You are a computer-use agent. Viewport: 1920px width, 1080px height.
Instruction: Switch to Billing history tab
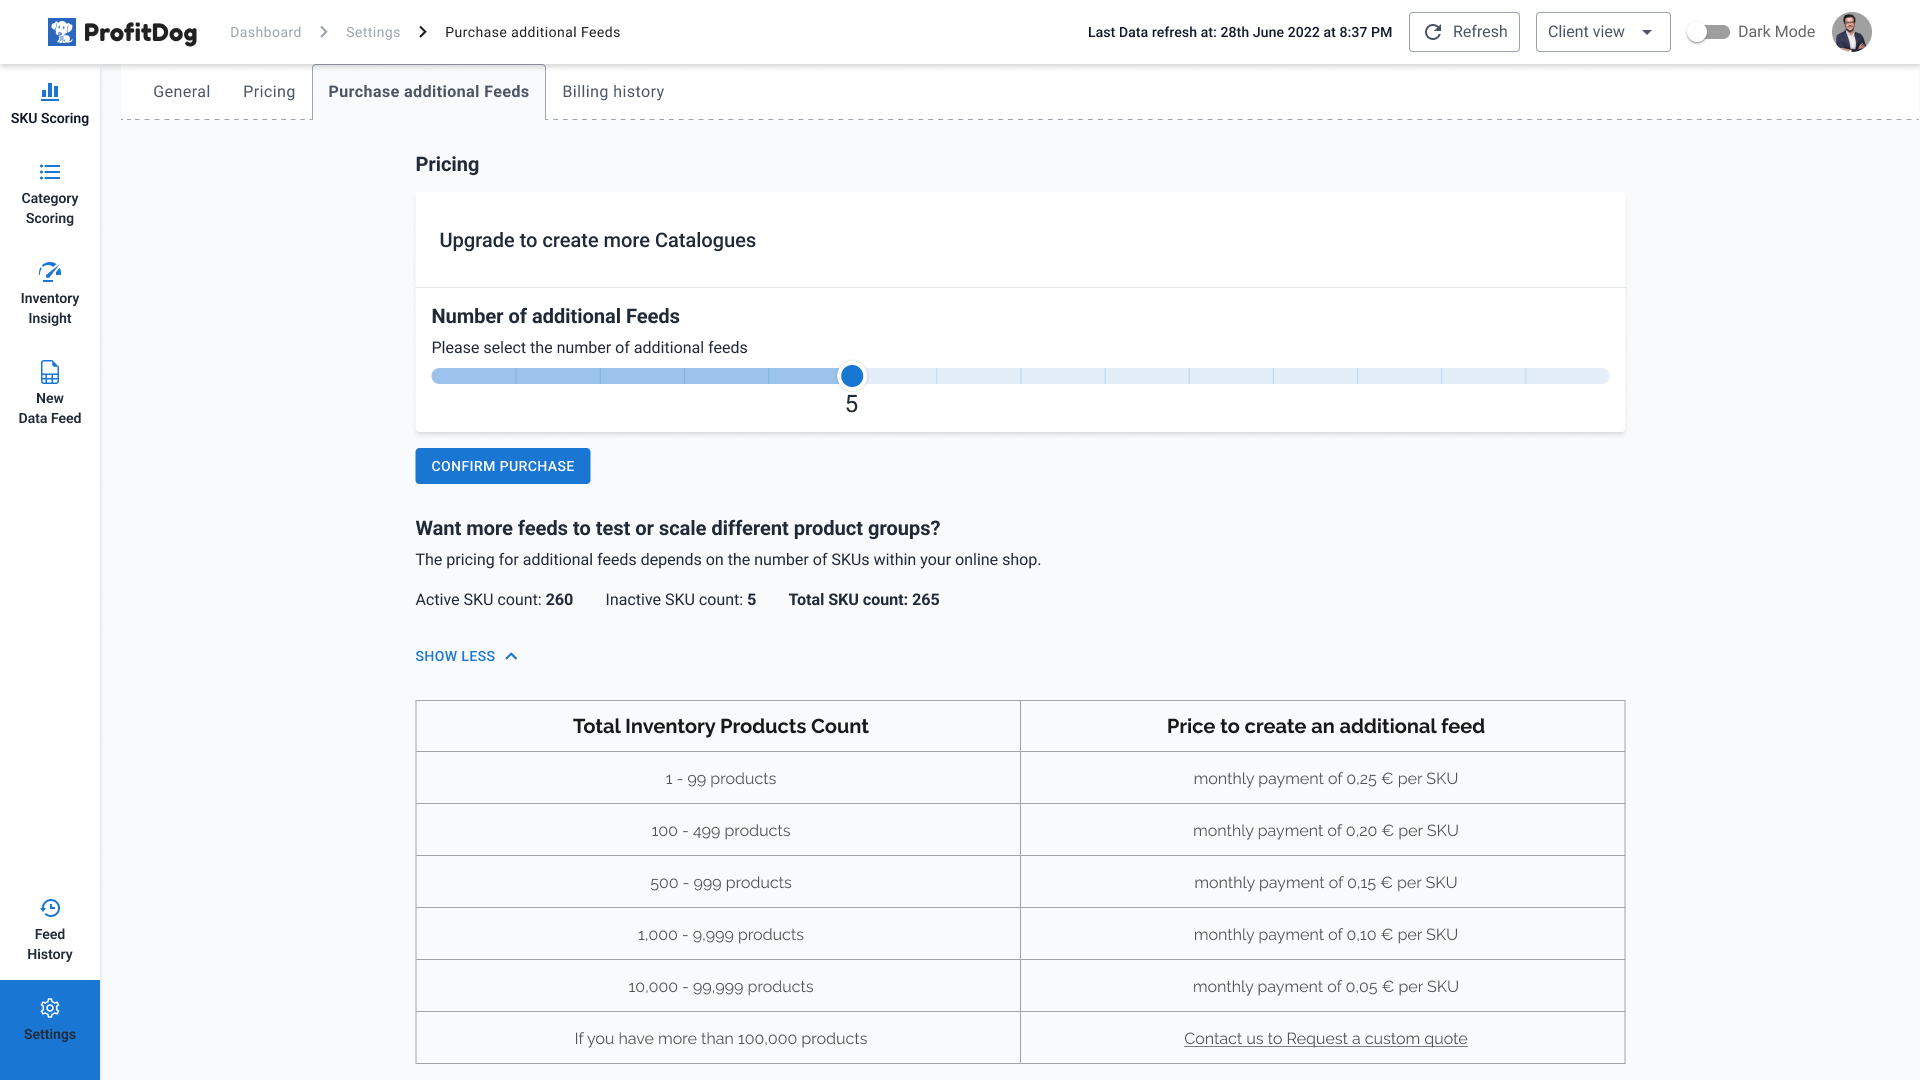[613, 92]
